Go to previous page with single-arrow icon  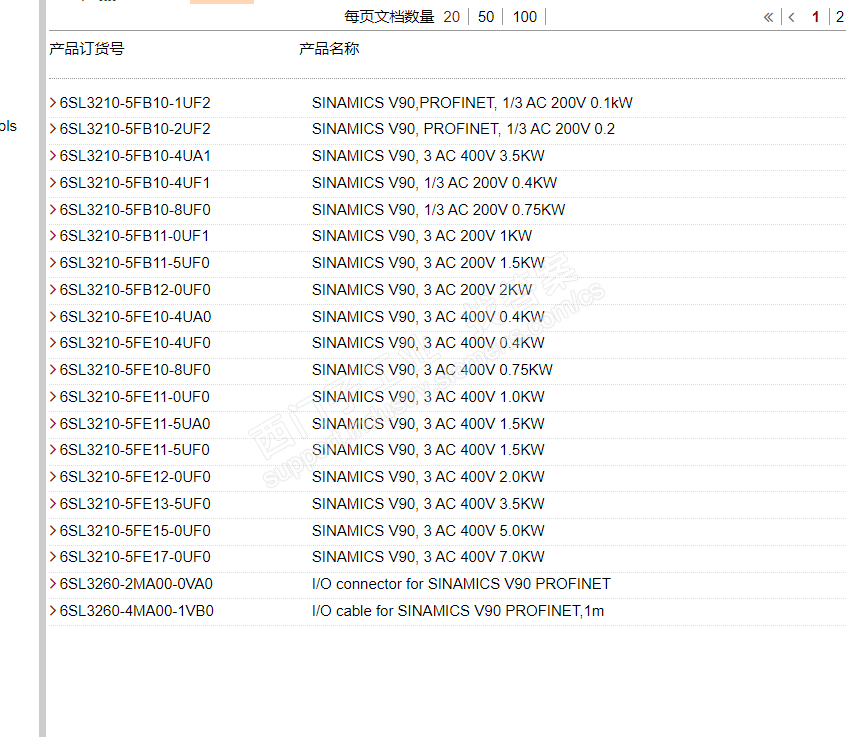(792, 17)
